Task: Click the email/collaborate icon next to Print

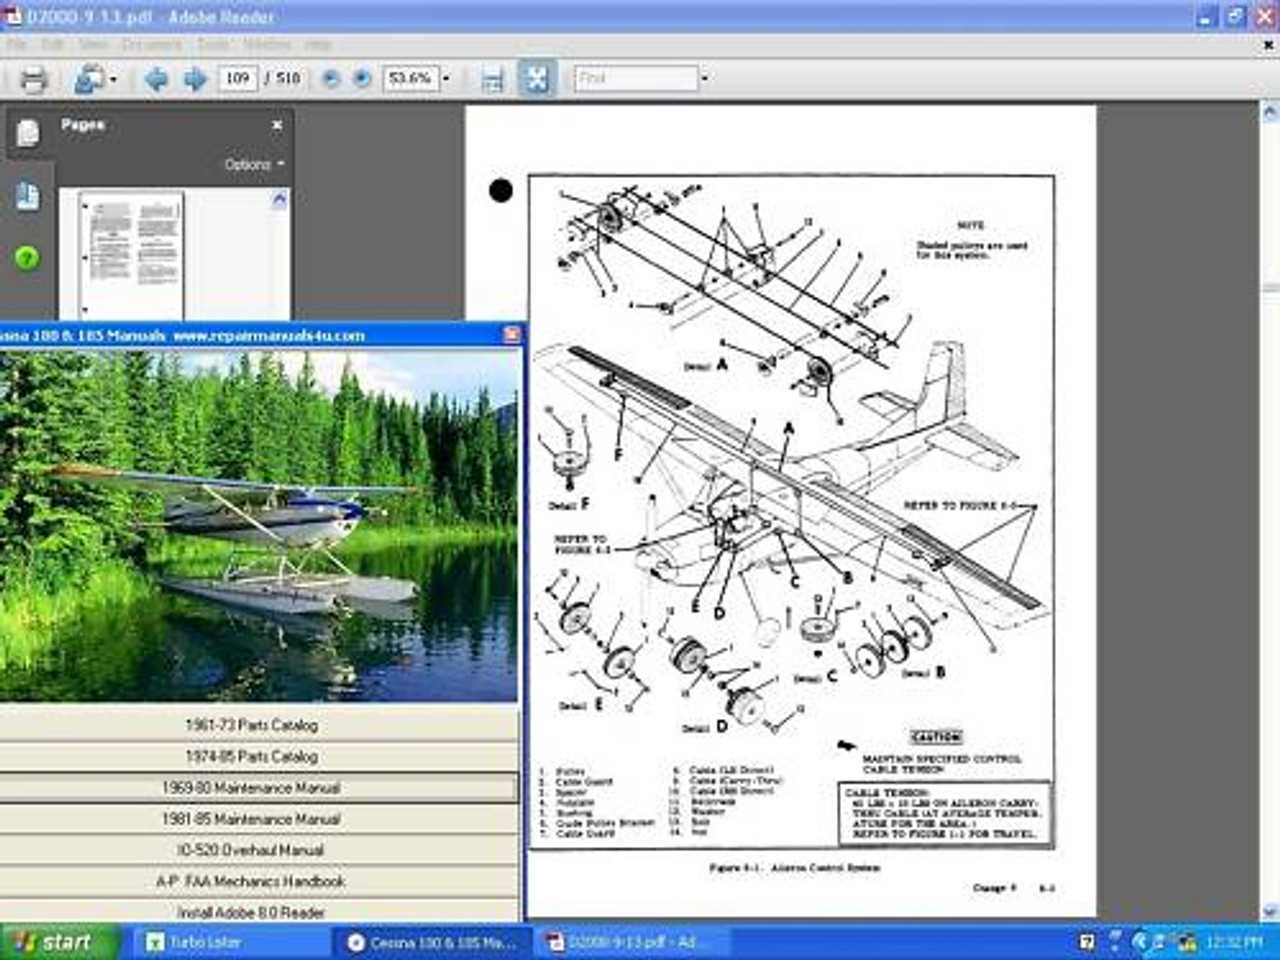Action: [89, 79]
